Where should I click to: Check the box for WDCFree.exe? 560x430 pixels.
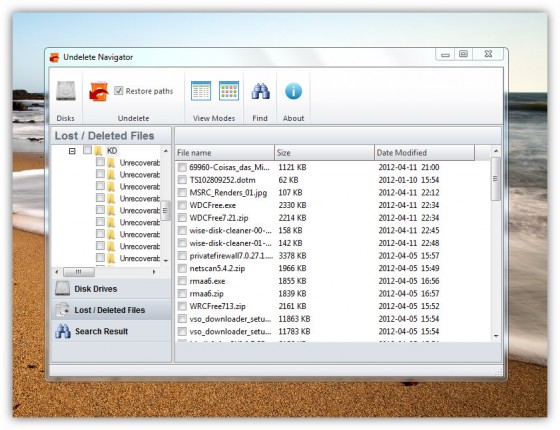click(x=182, y=205)
